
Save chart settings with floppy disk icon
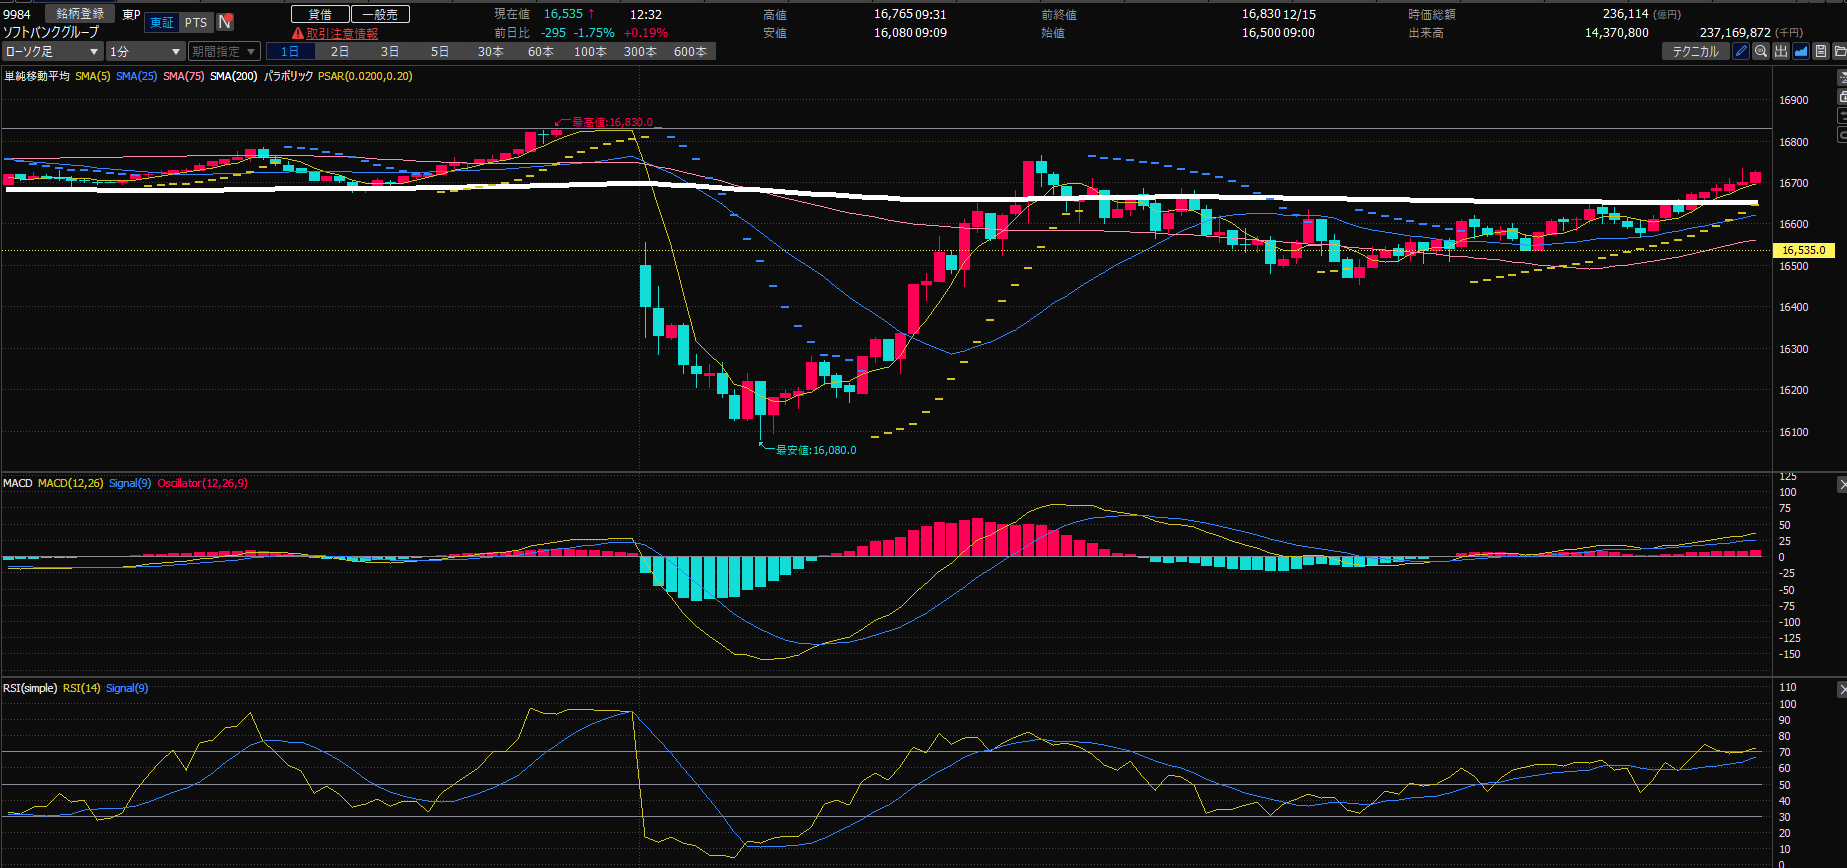point(1821,51)
